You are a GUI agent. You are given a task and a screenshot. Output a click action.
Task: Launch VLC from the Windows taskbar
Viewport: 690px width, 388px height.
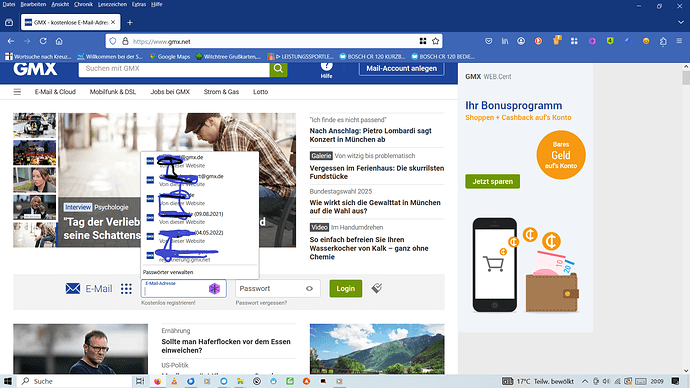pyautogui.click(x=174, y=381)
